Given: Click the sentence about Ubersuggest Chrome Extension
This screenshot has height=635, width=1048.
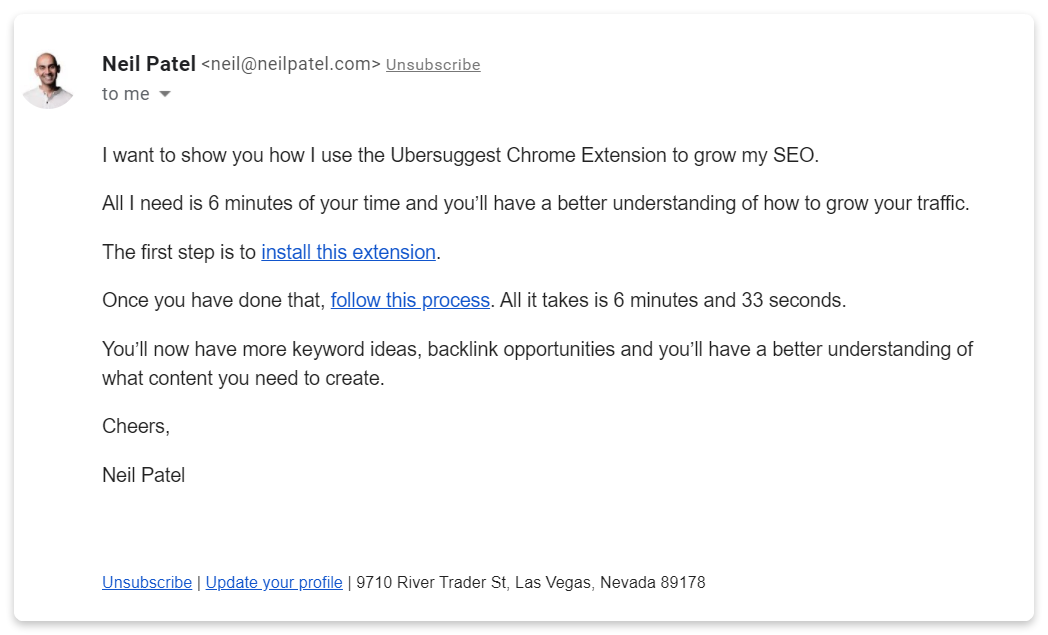Looking at the screenshot, I should tap(461, 155).
